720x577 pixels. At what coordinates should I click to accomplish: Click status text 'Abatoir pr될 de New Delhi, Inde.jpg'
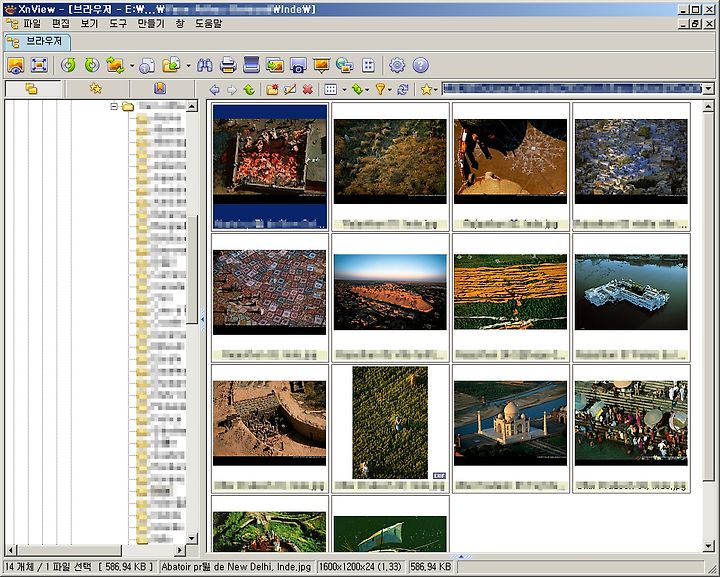coord(236,567)
